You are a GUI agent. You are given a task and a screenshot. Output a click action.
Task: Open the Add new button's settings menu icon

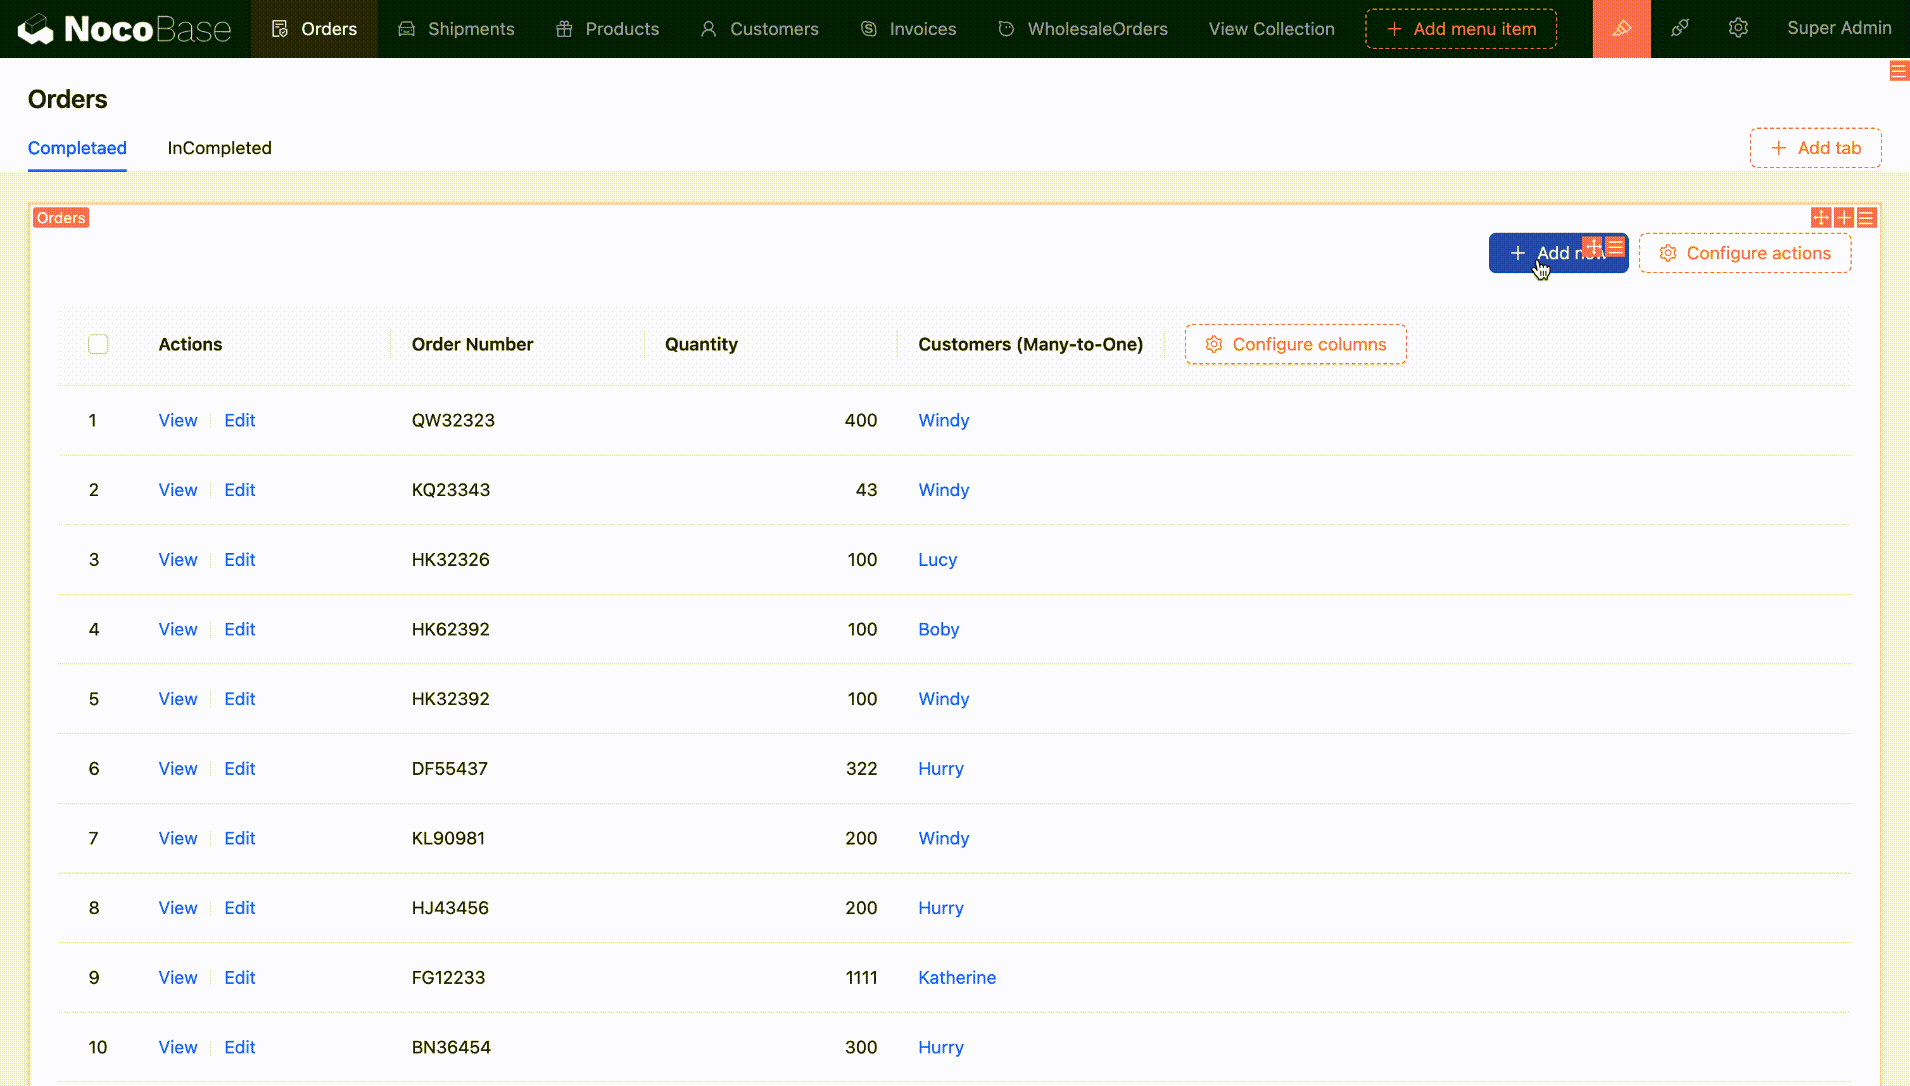pos(1616,246)
